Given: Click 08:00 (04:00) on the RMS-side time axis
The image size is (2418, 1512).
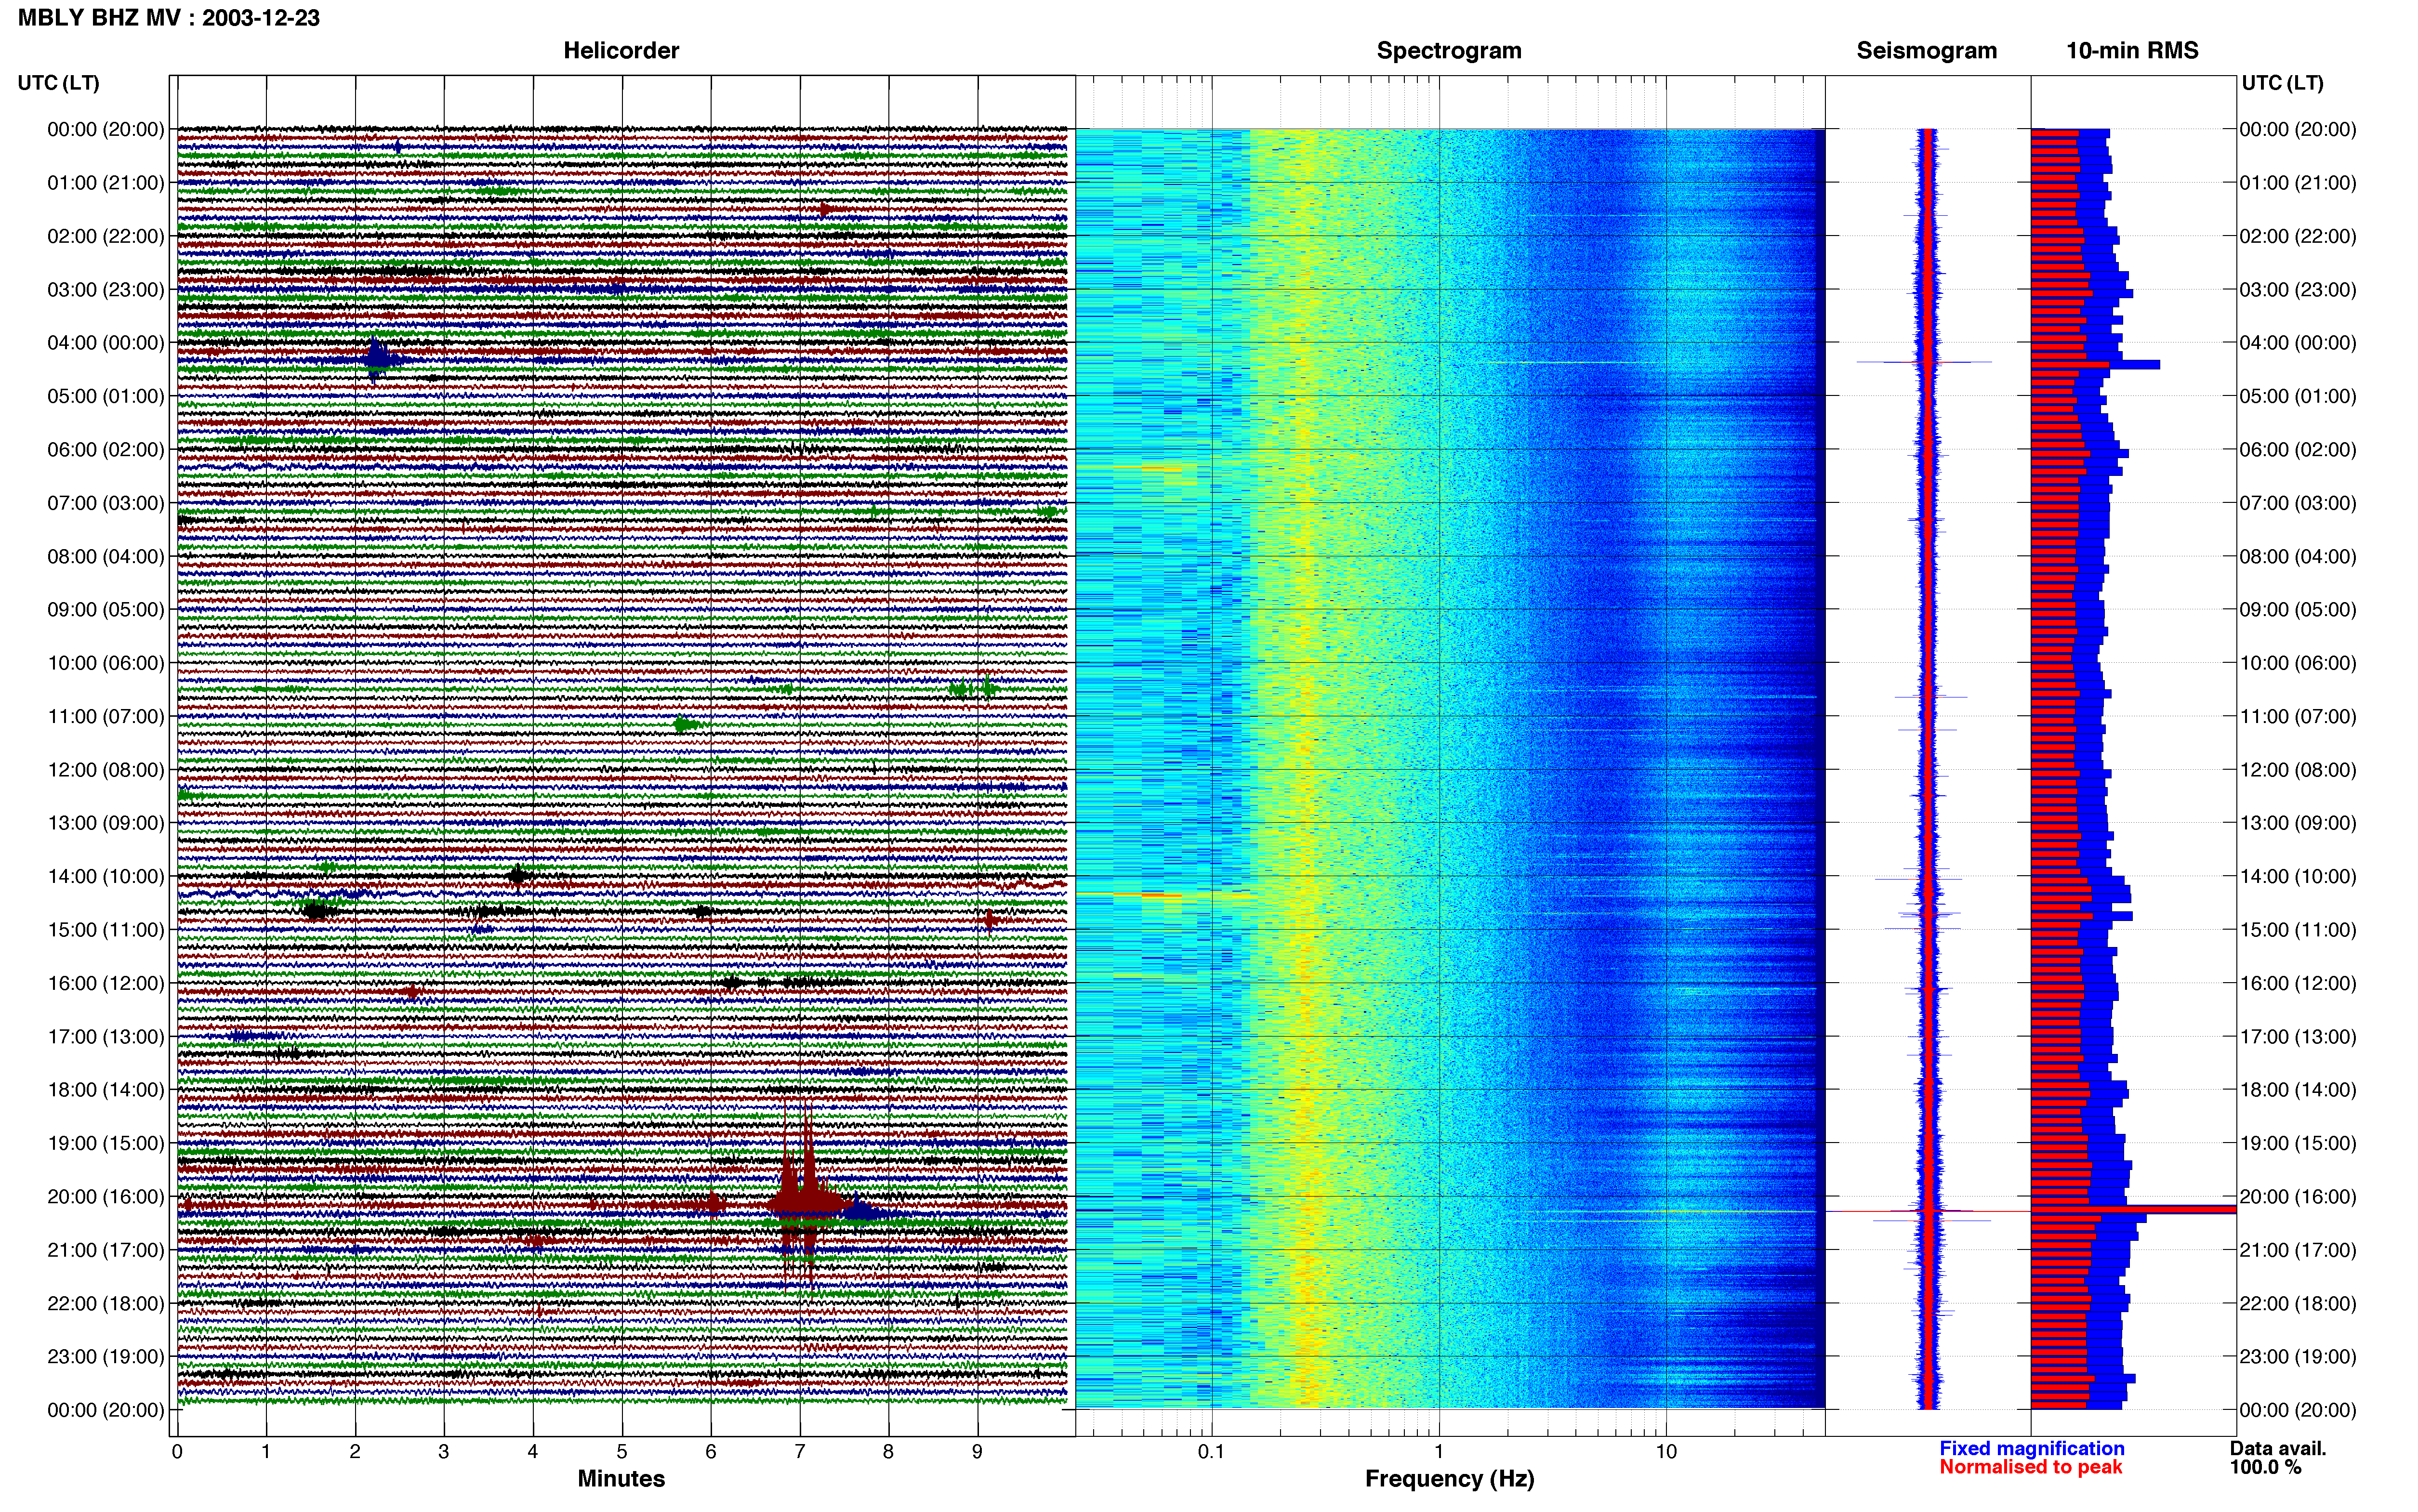Looking at the screenshot, I should (x=2298, y=556).
